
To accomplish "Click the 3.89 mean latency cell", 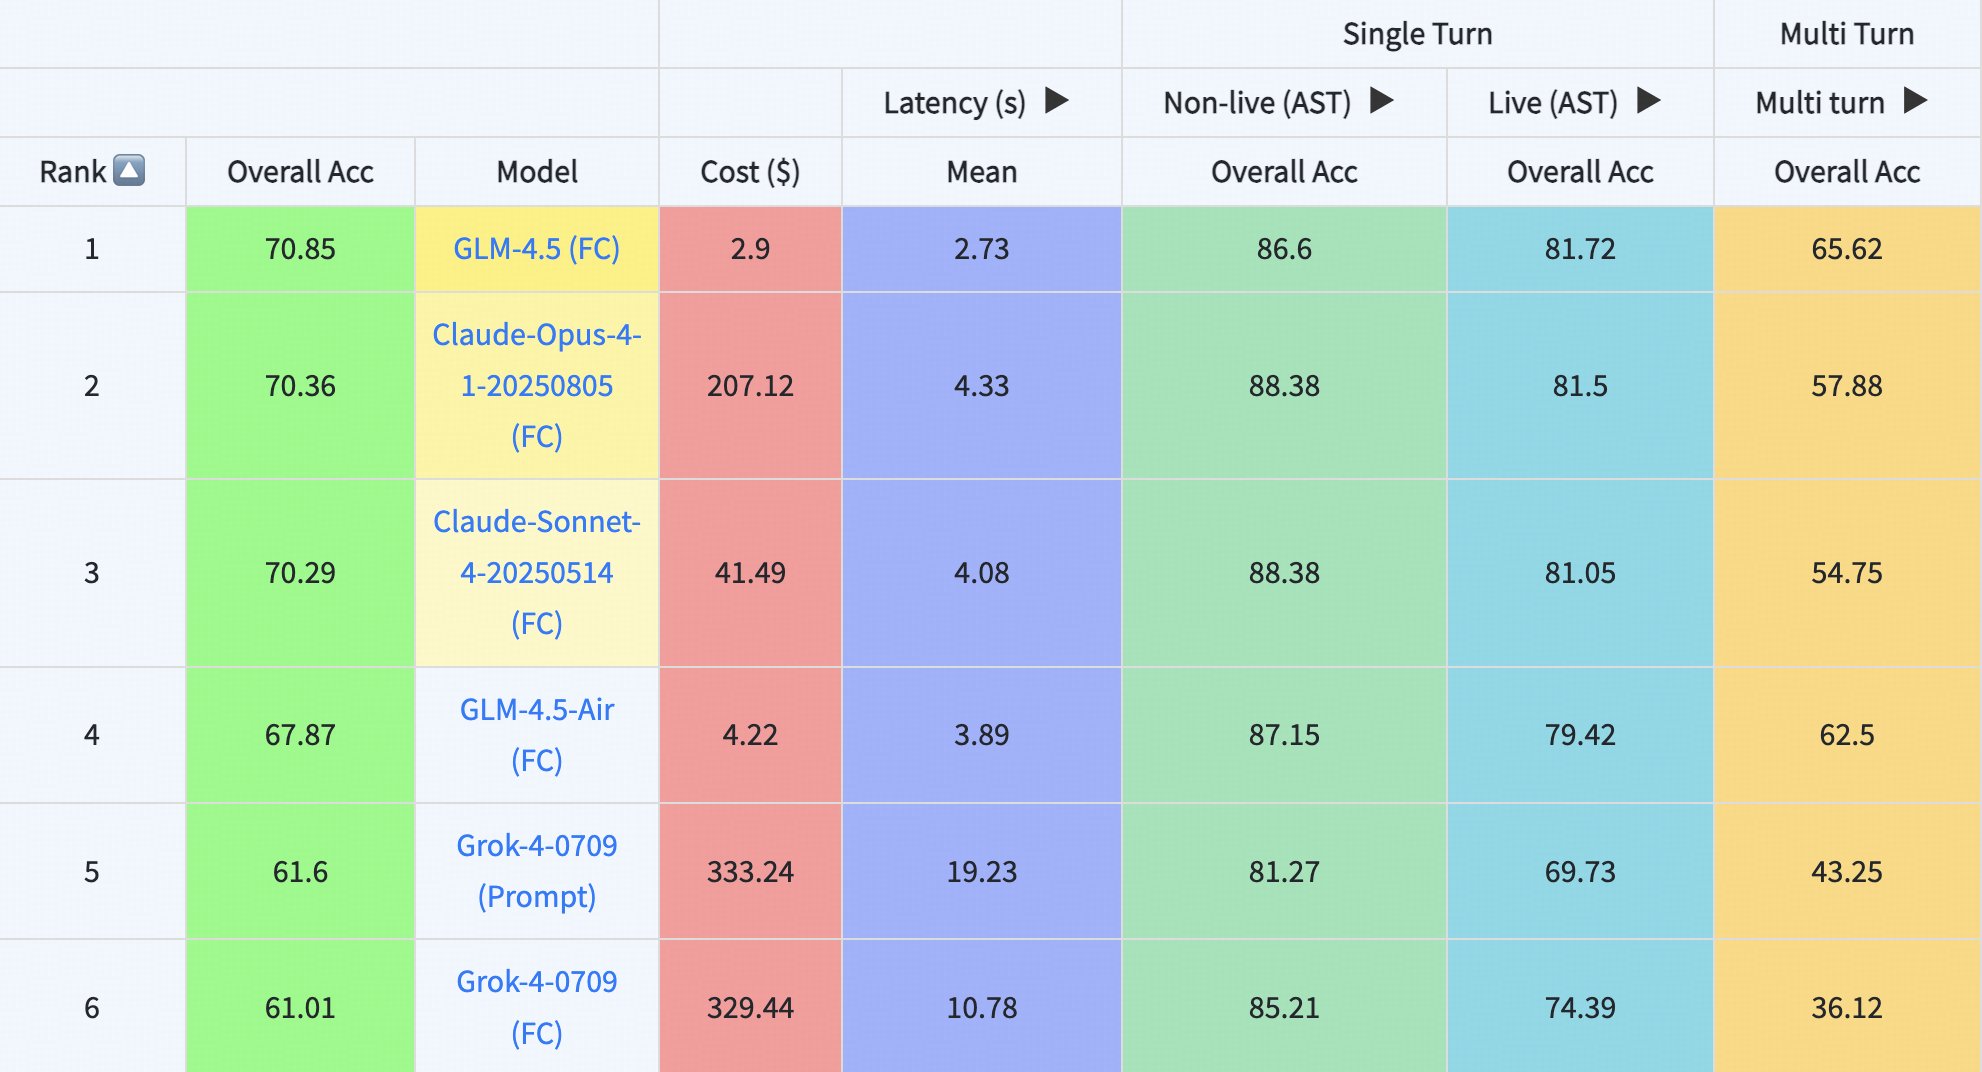I will click(x=982, y=734).
